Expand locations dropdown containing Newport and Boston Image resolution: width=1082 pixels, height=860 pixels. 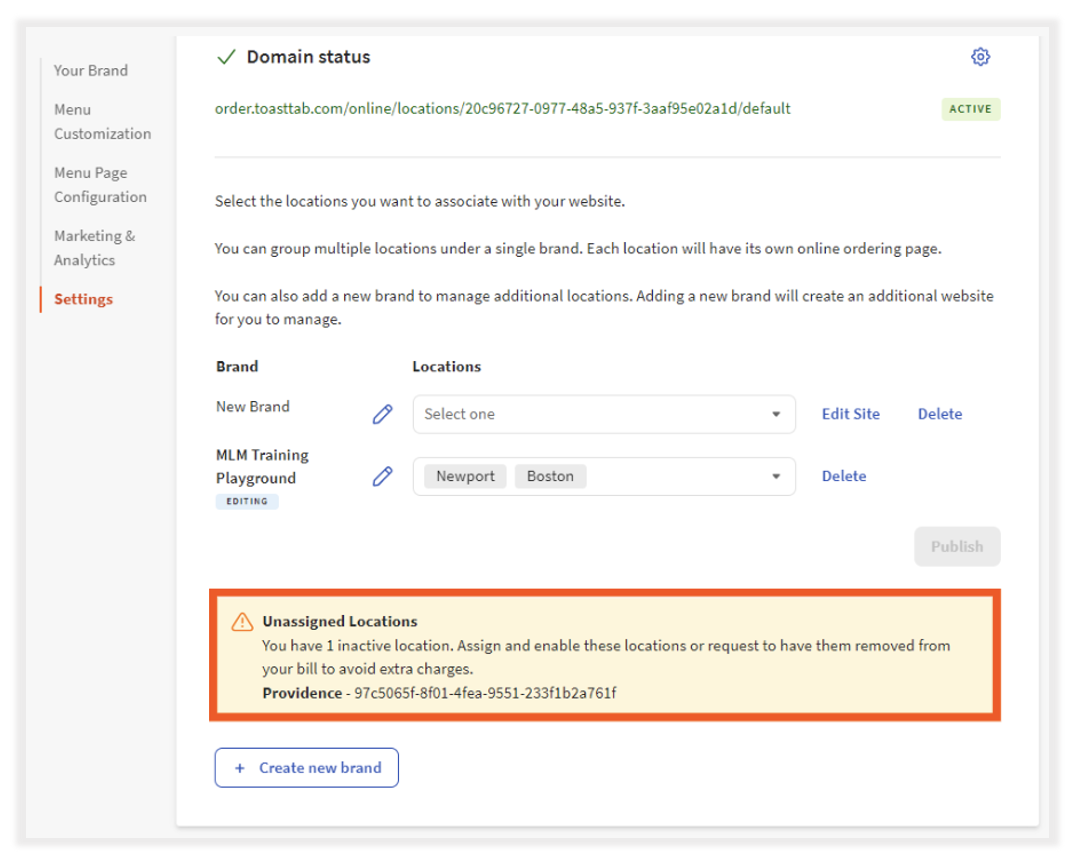[x=776, y=477]
